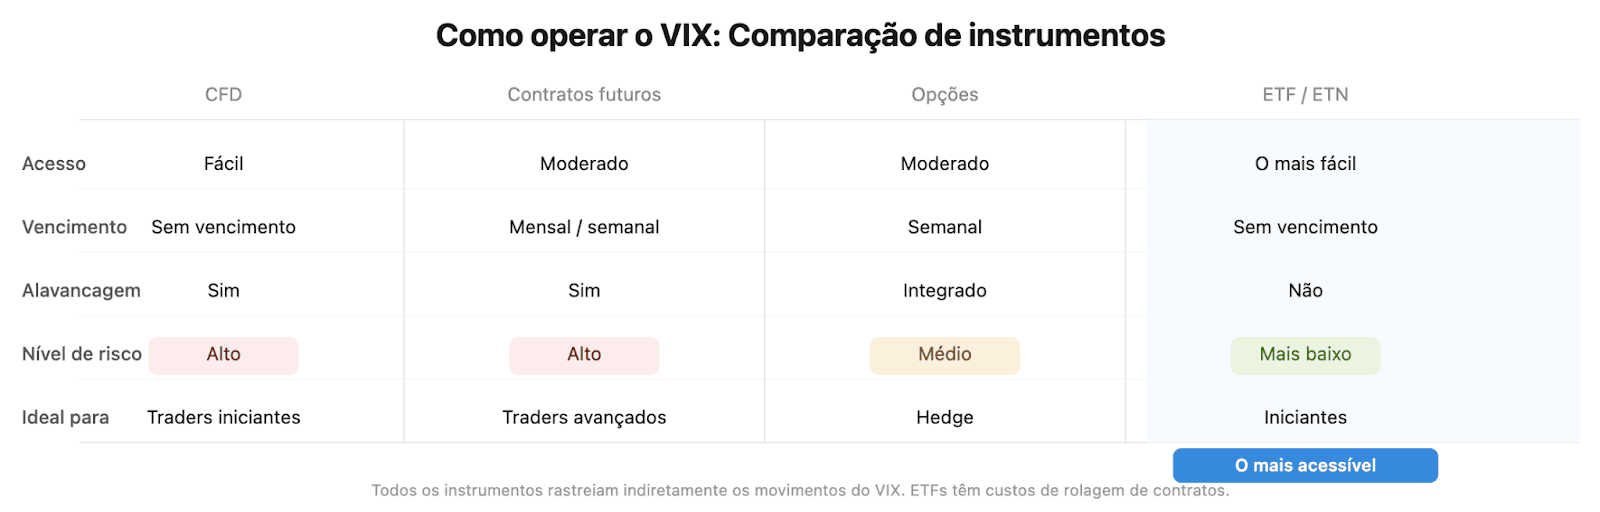The height and width of the screenshot is (512, 1600).
Task: Click the "Ideal para" row label
Action: 65,418
